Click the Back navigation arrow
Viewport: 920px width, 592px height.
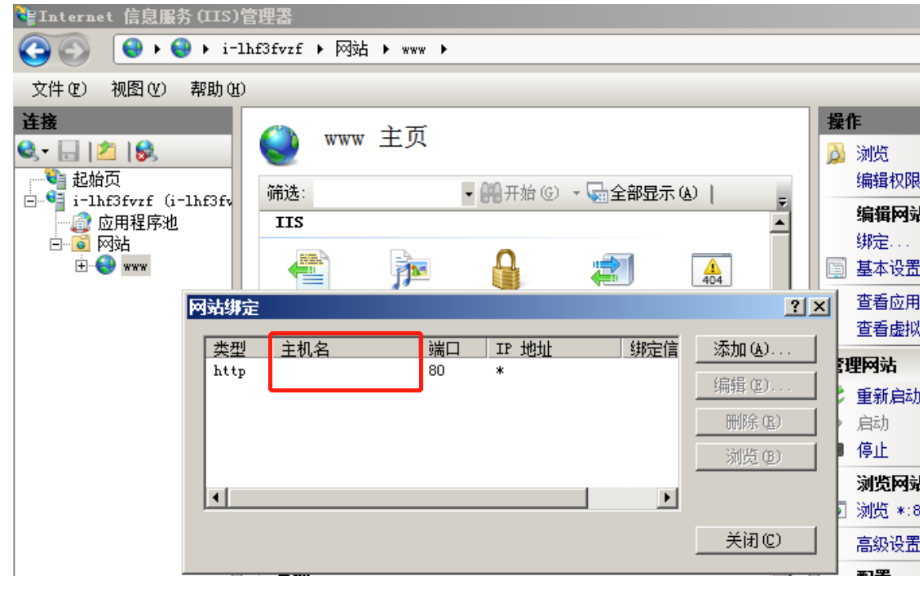coord(35,50)
